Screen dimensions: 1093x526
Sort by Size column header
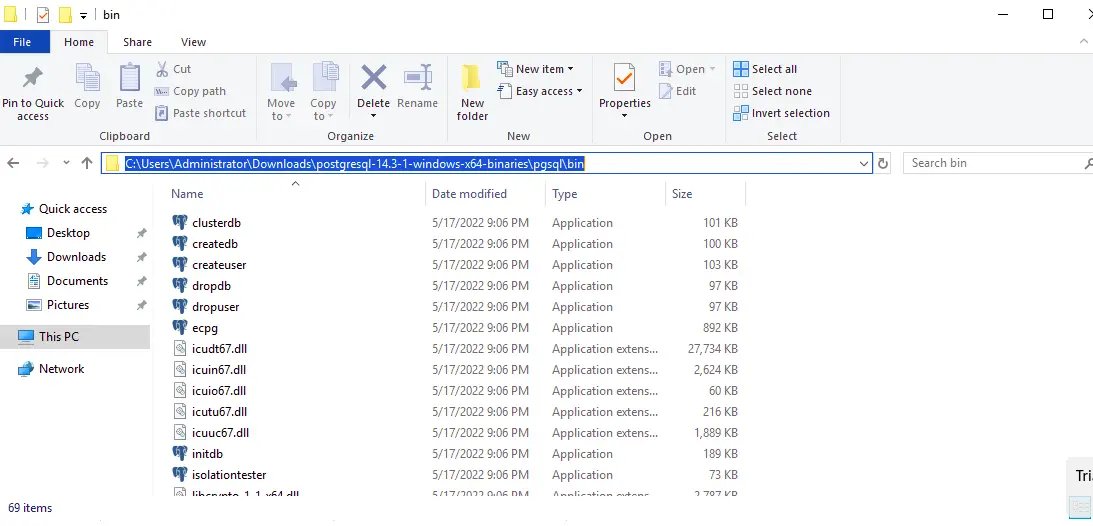[x=682, y=194]
